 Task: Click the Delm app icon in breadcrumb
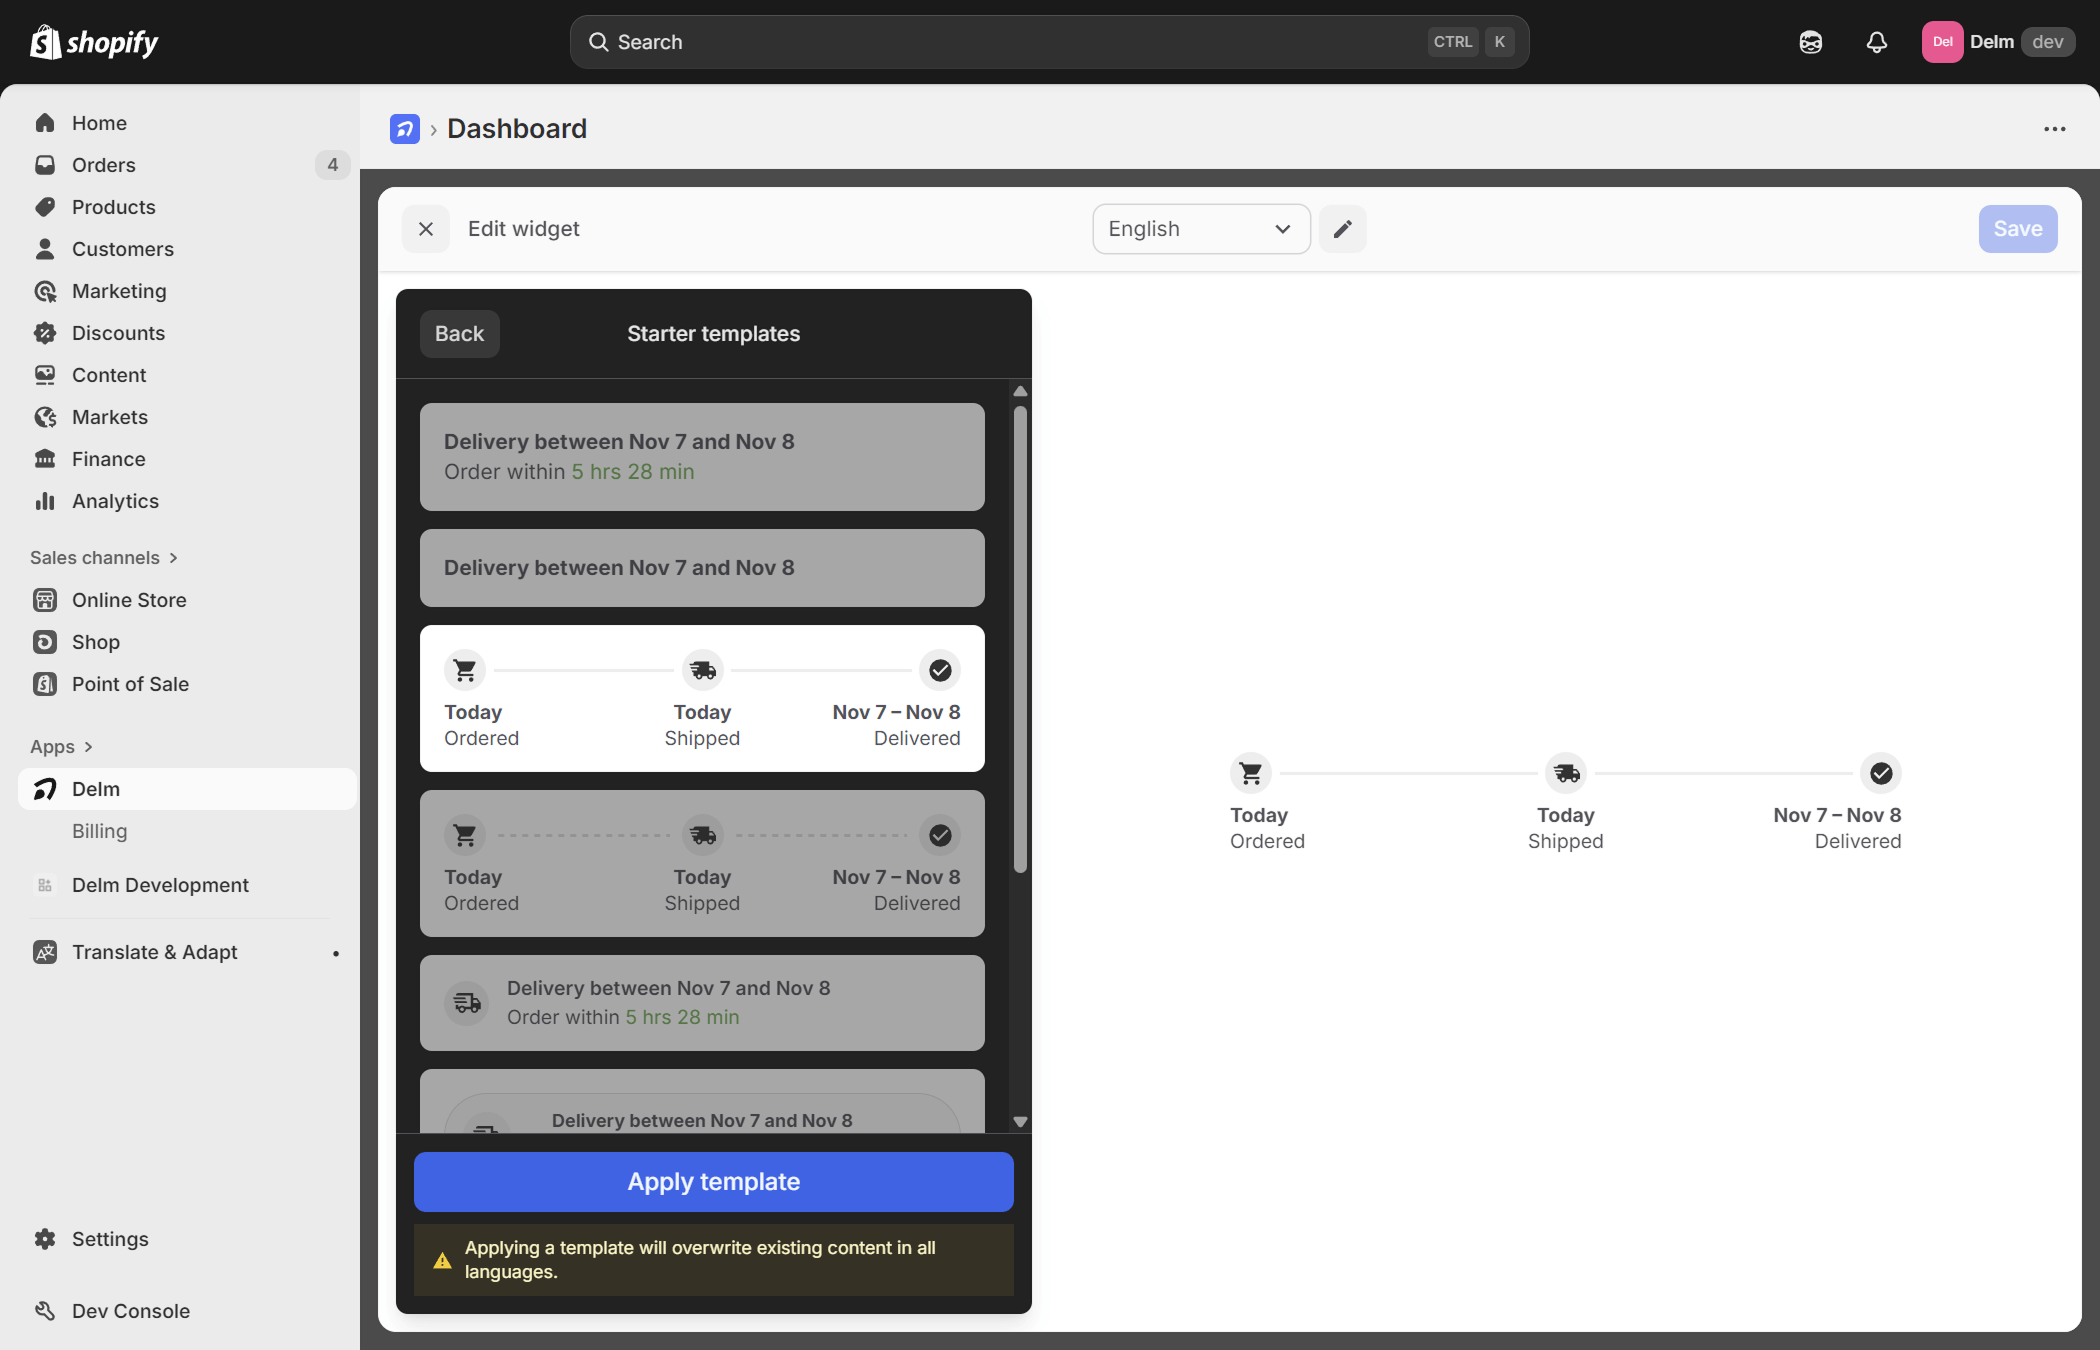(405, 129)
